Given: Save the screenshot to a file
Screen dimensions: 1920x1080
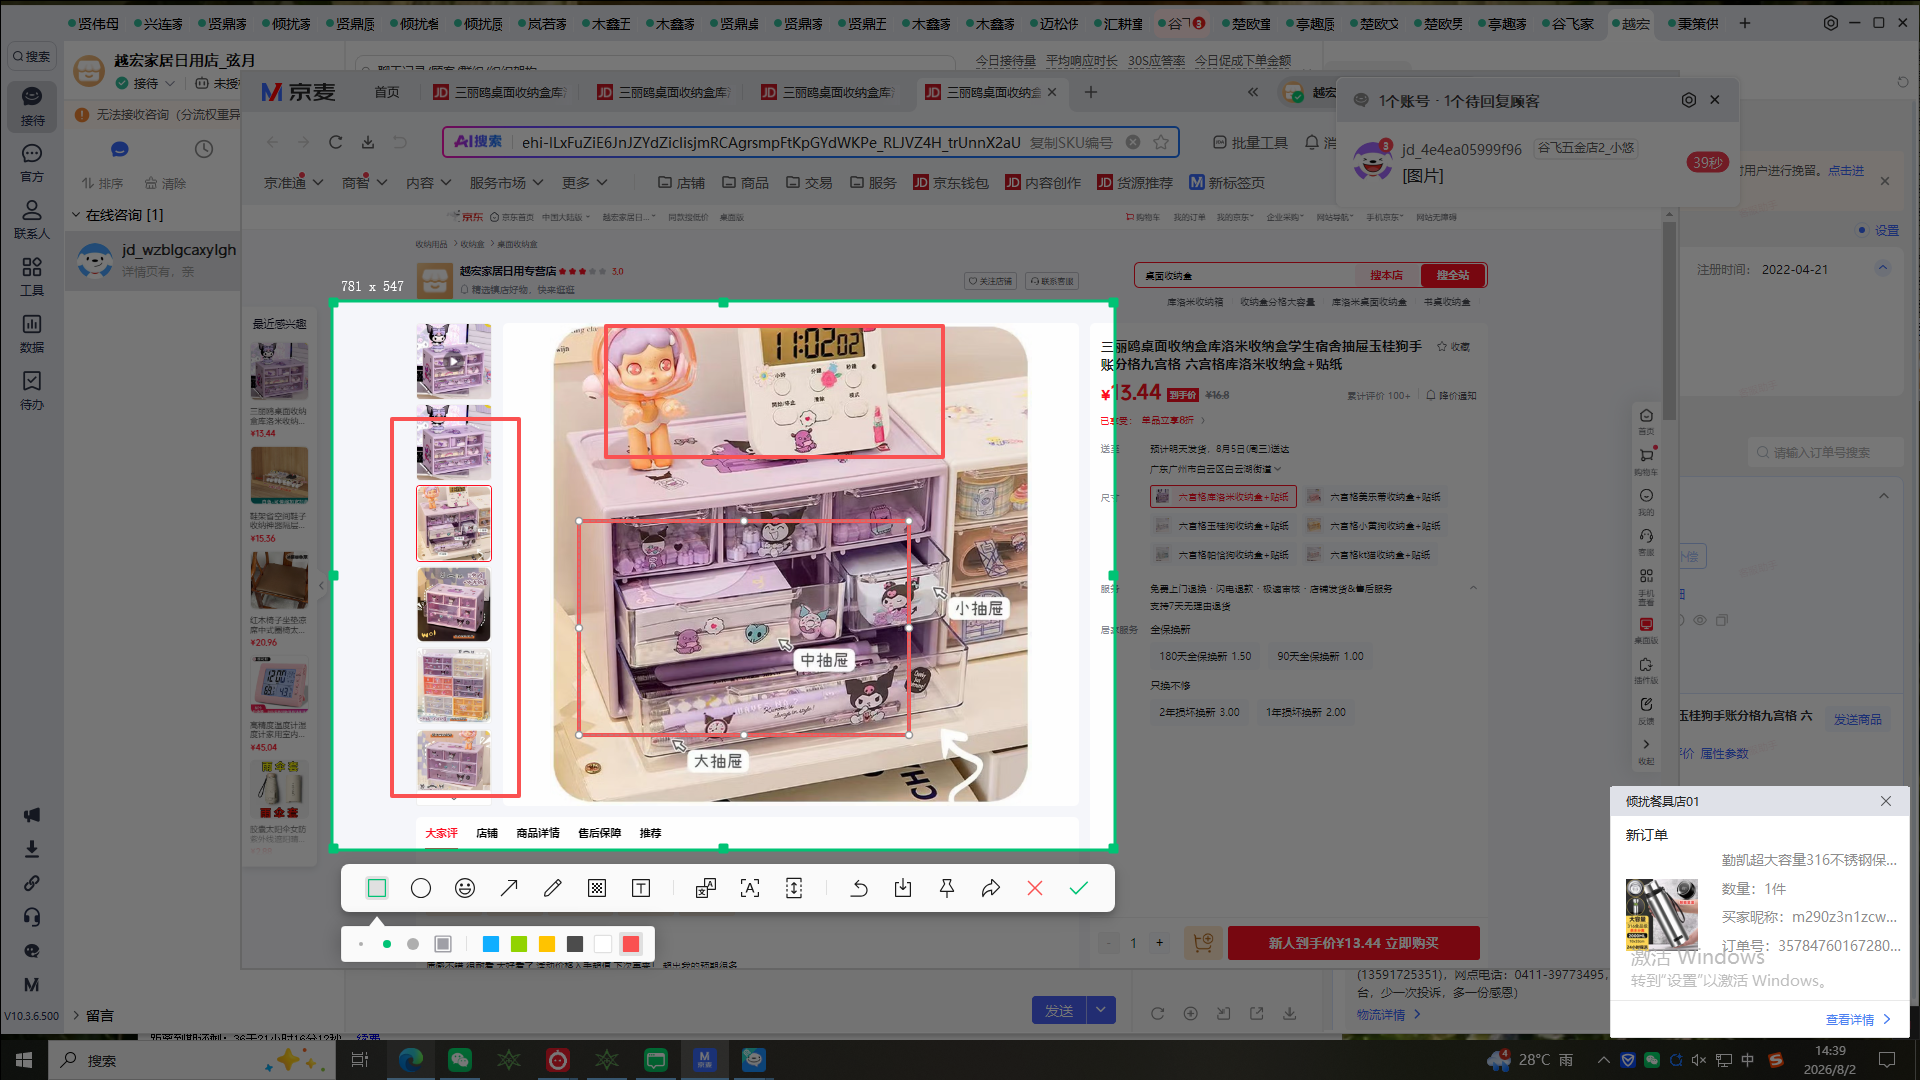Looking at the screenshot, I should pyautogui.click(x=903, y=888).
